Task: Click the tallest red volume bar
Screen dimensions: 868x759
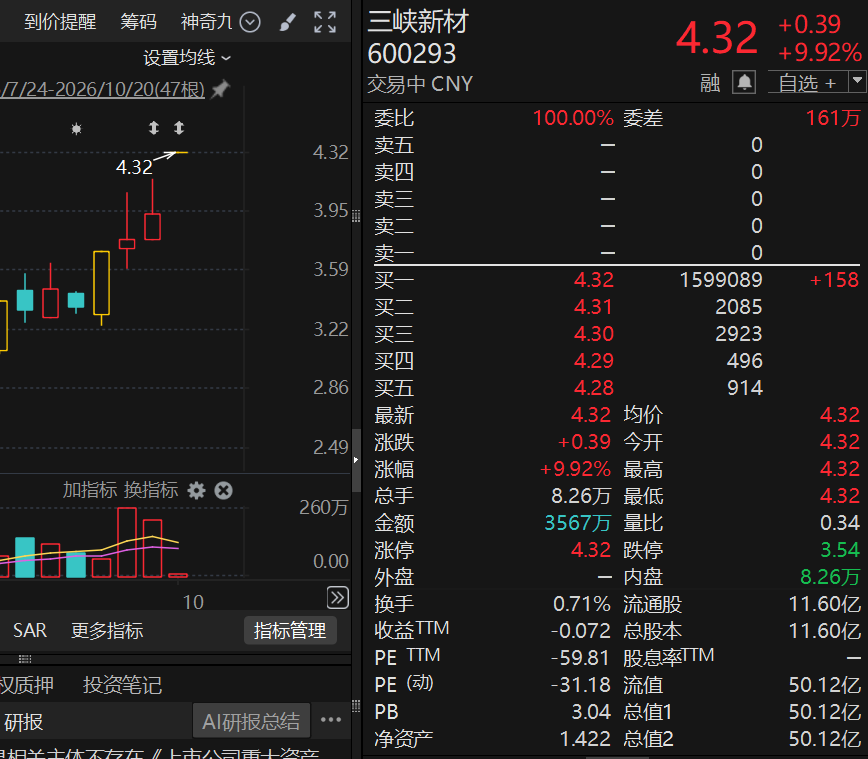Action: 127,543
